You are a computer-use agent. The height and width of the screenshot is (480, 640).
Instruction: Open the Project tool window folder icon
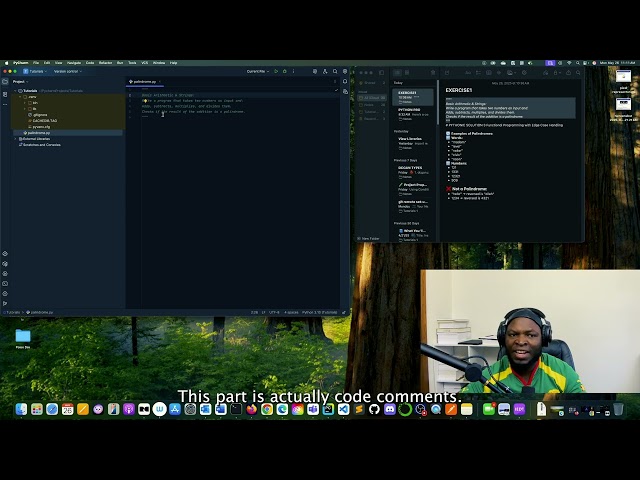tap(5, 82)
